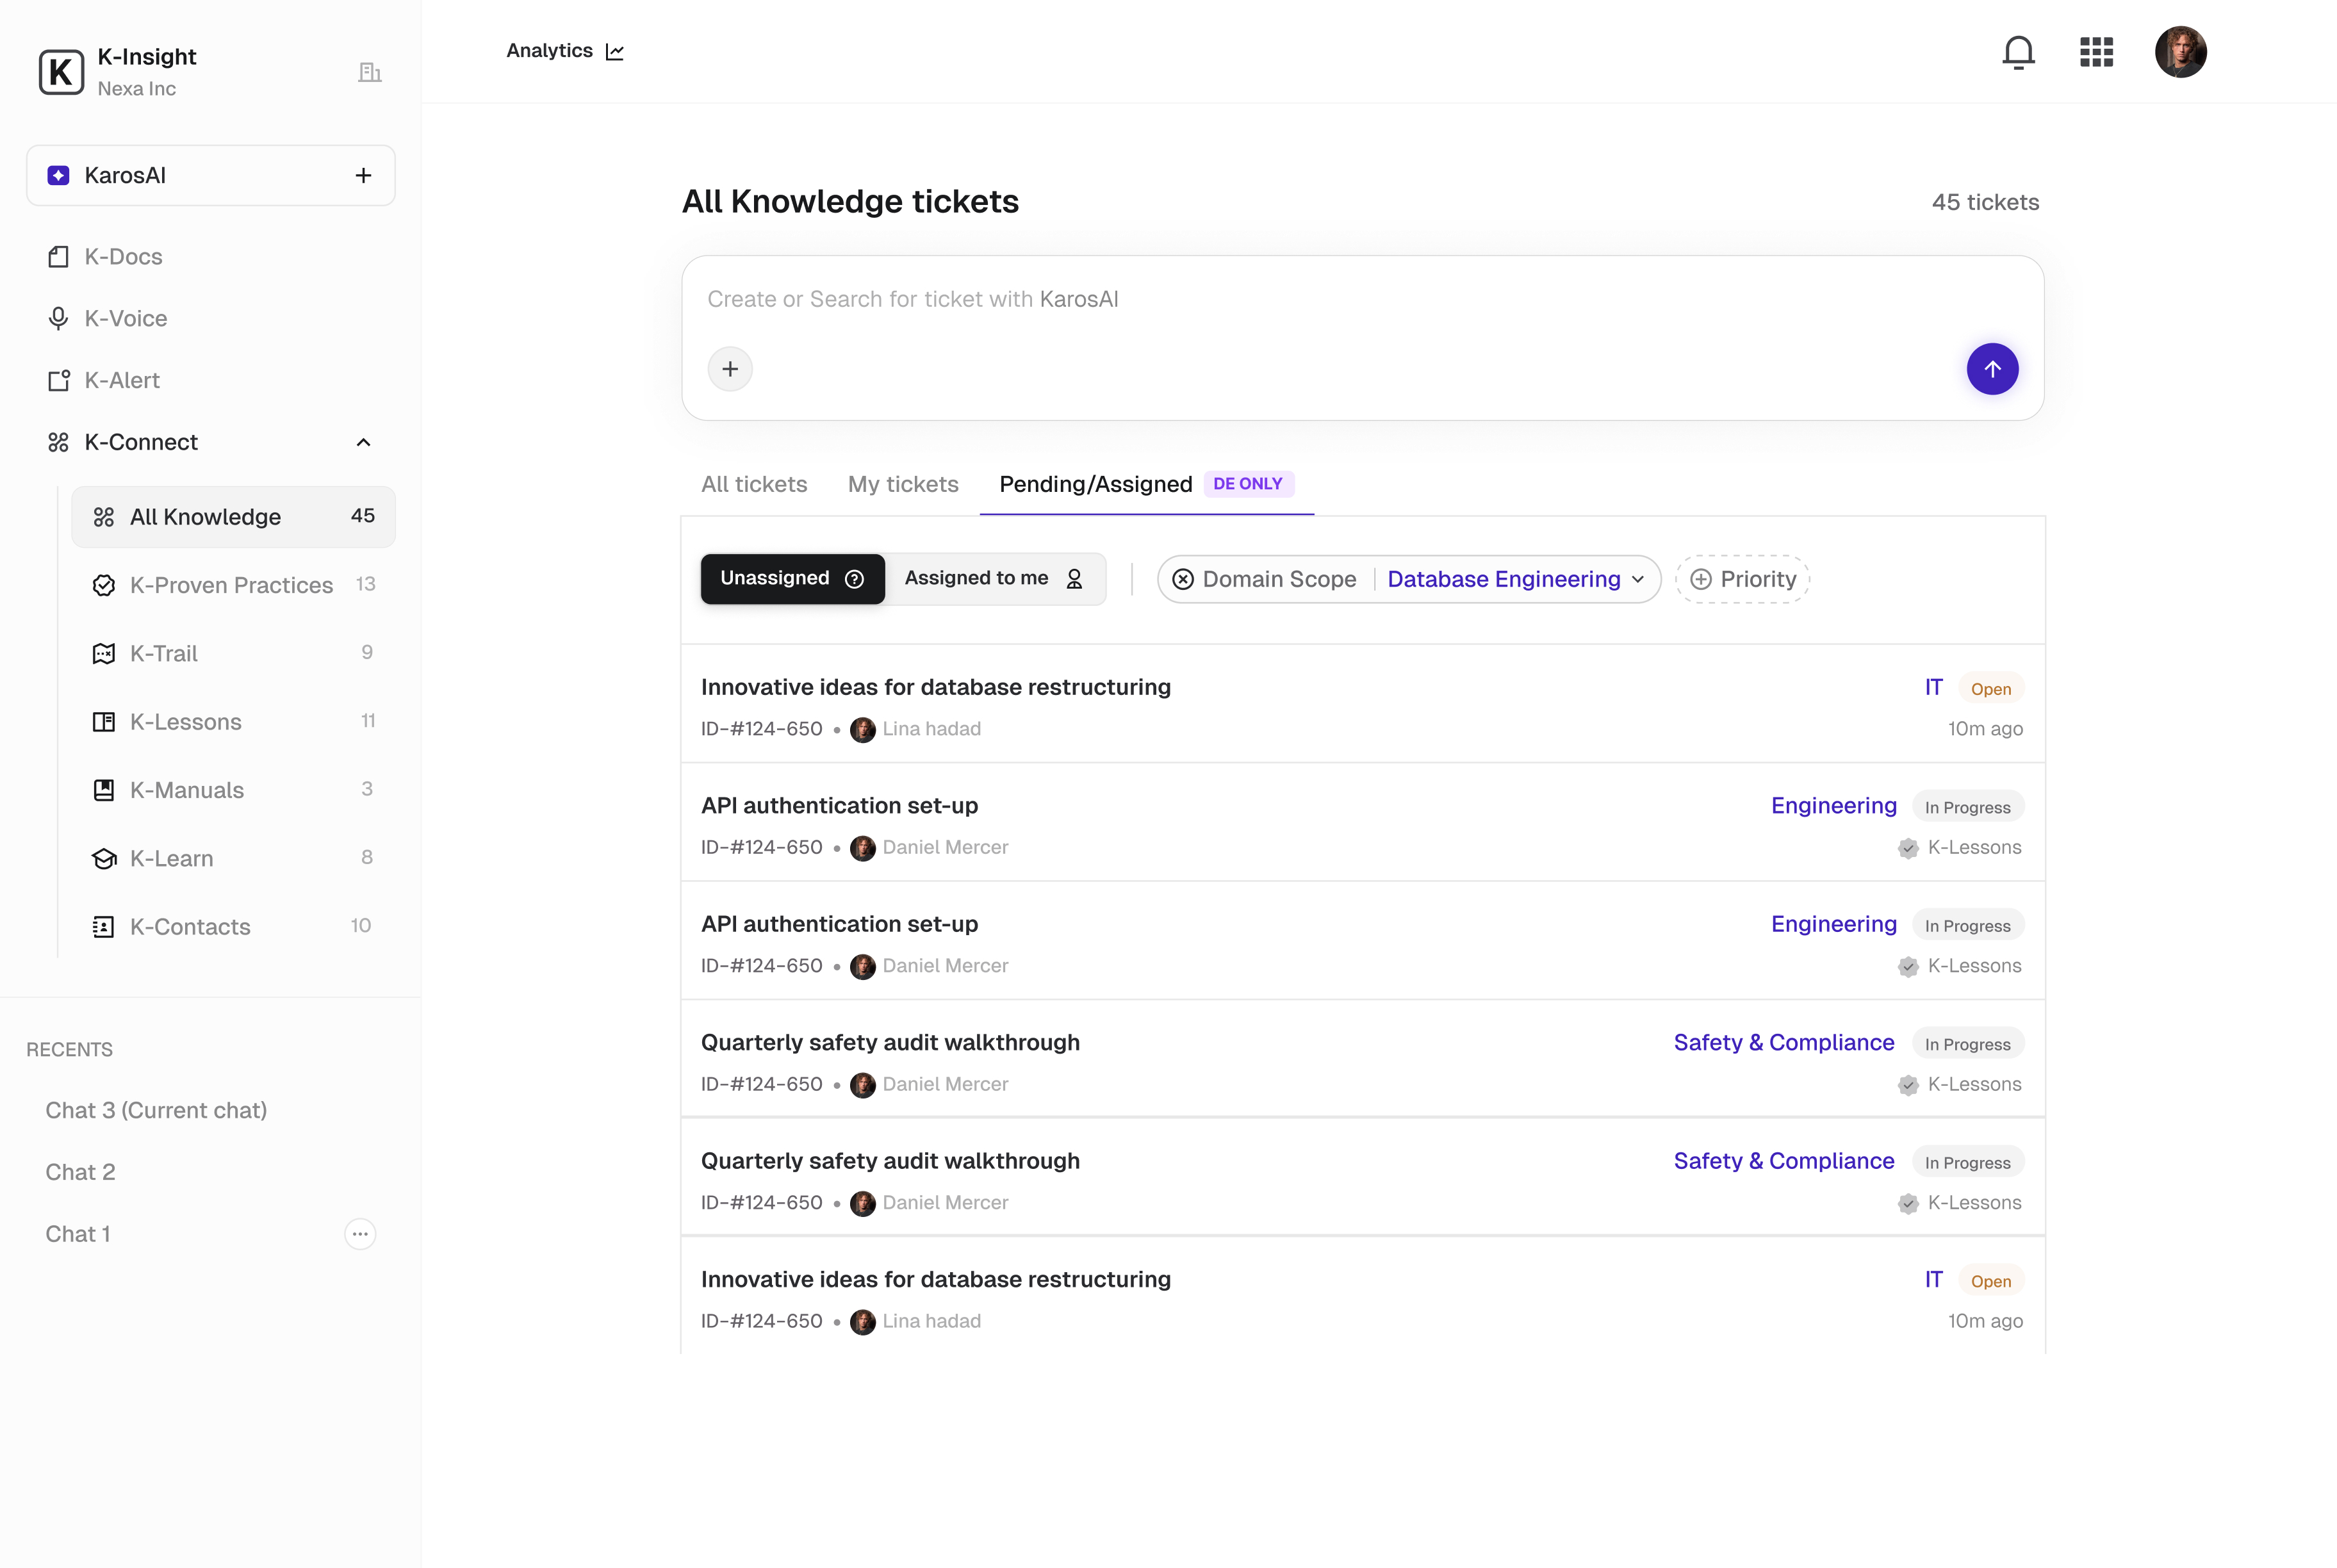Open K-Manuals in the sidebar
The image size is (2337, 1568).
click(233, 790)
